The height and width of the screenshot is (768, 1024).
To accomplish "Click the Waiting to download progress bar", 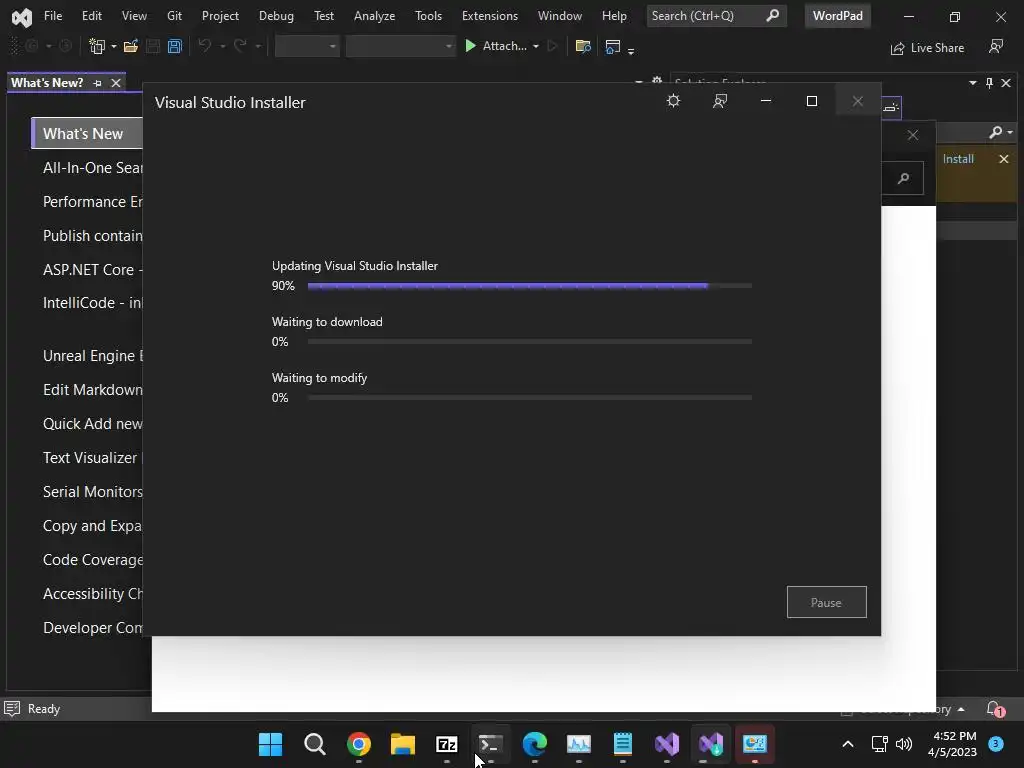I will click(x=530, y=342).
